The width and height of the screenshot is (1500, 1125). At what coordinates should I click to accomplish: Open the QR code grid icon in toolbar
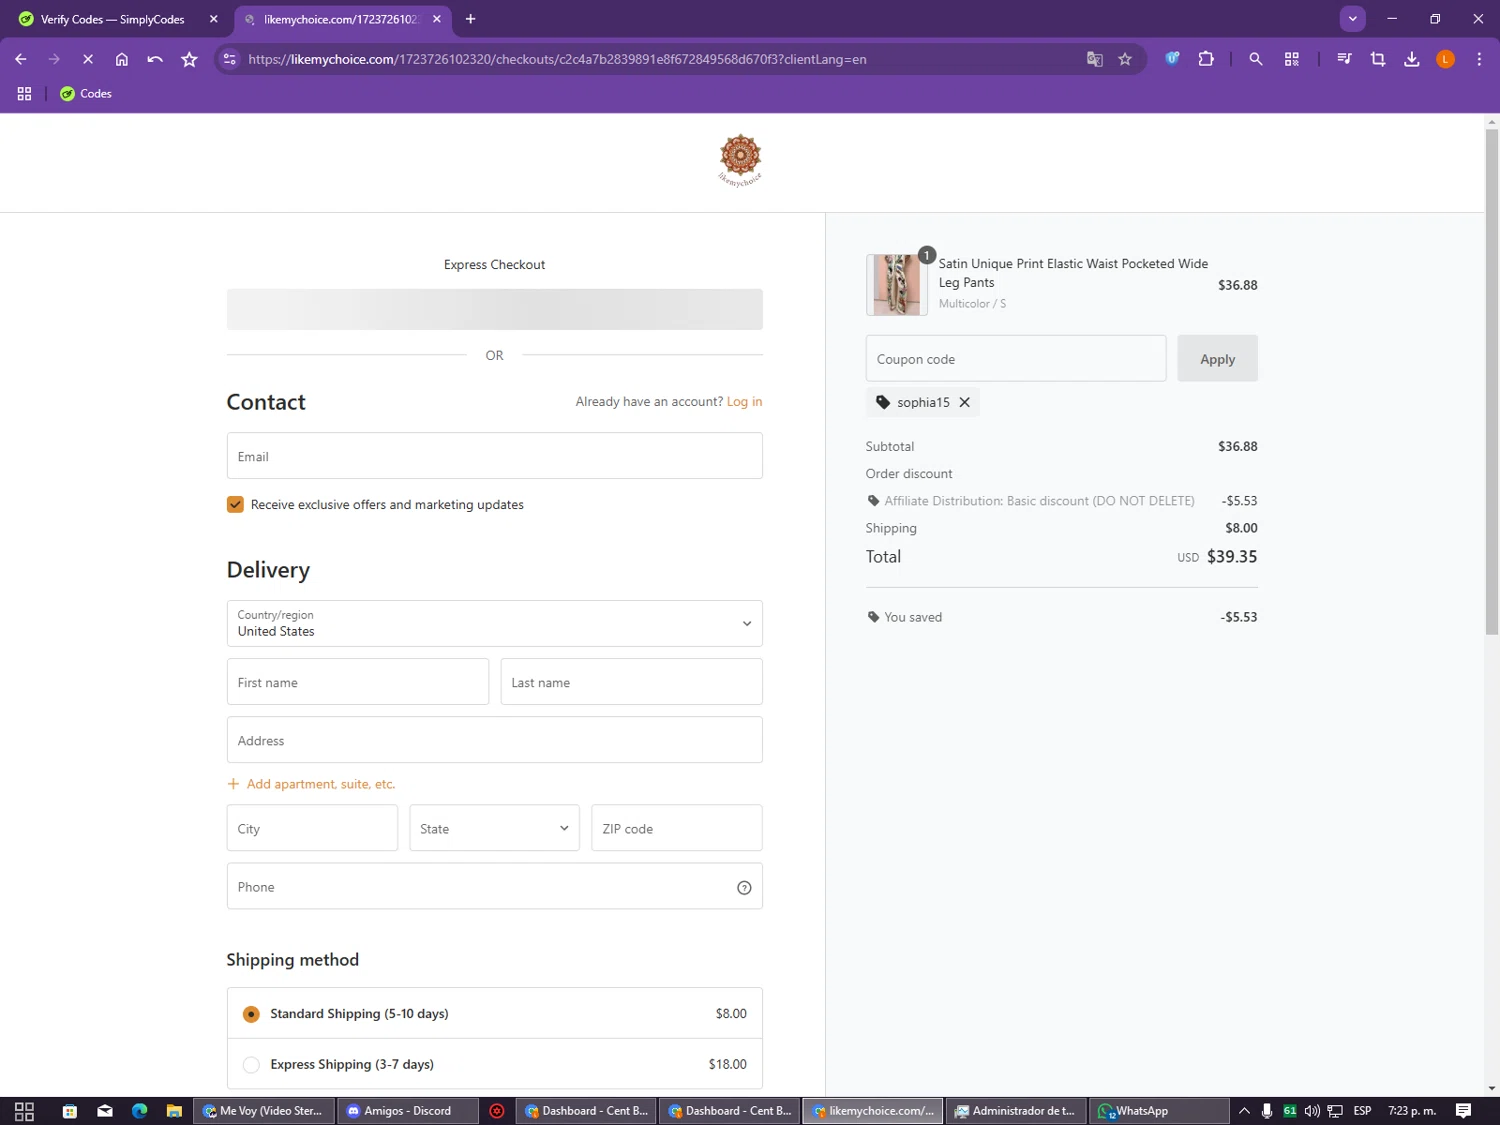click(1292, 59)
